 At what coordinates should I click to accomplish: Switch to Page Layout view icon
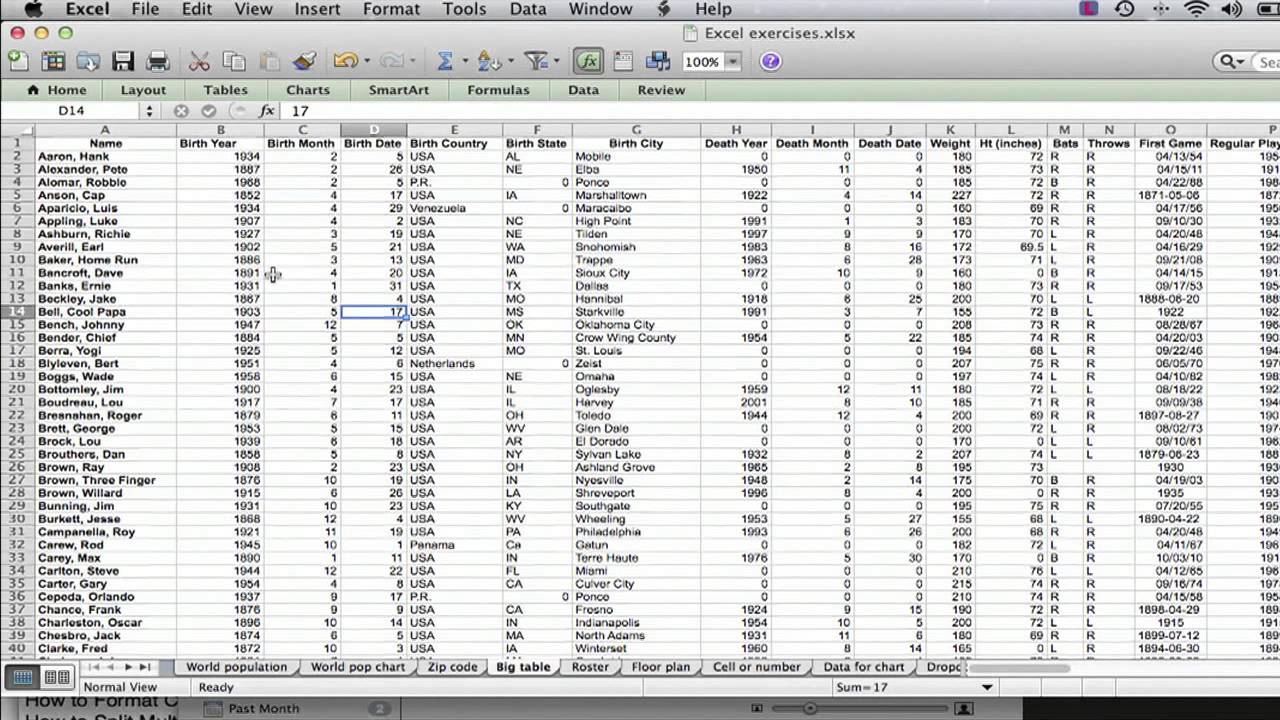57,677
